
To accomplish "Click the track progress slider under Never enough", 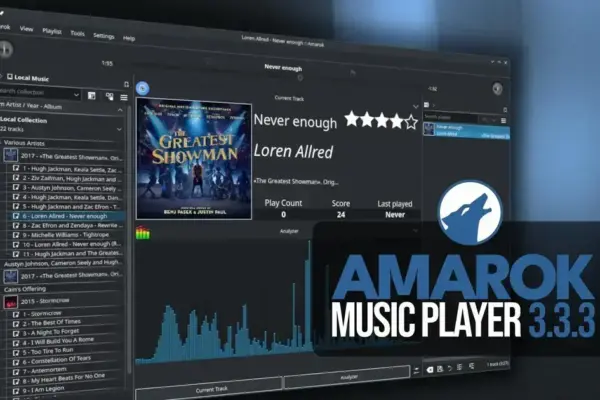I will (x=300, y=78).
